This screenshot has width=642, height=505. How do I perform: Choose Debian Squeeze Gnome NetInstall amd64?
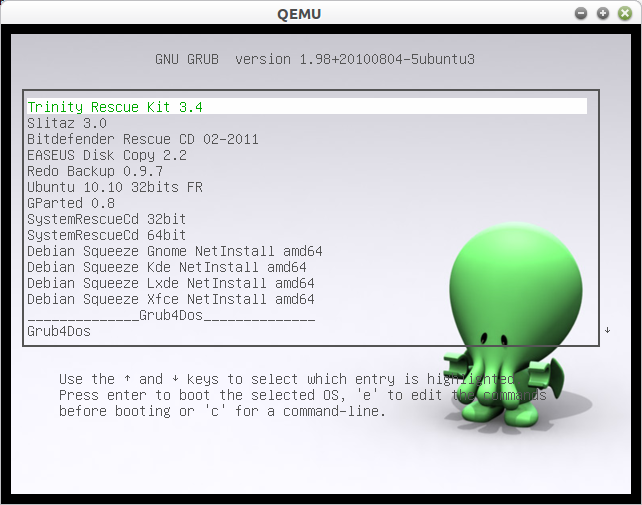pos(175,251)
